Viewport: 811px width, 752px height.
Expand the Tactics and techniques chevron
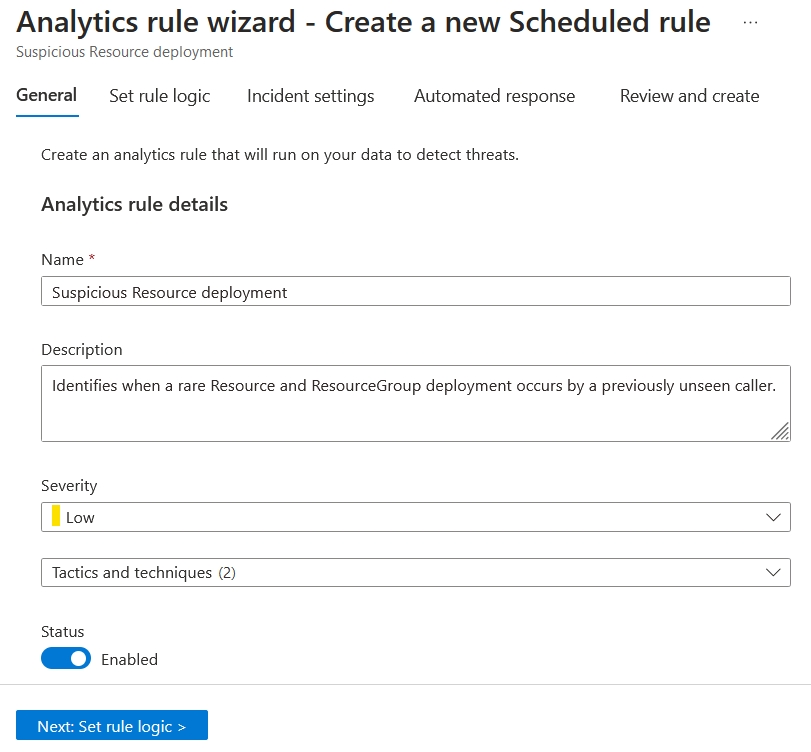[771, 572]
